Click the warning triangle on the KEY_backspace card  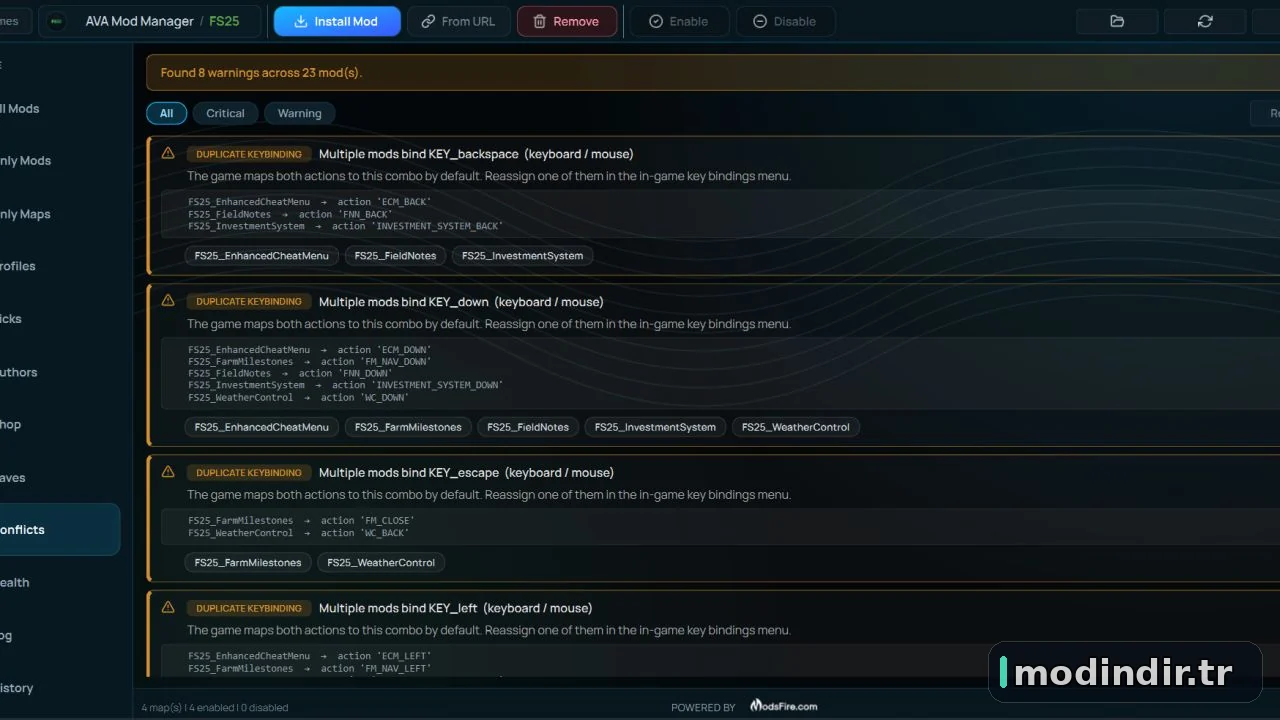point(168,153)
